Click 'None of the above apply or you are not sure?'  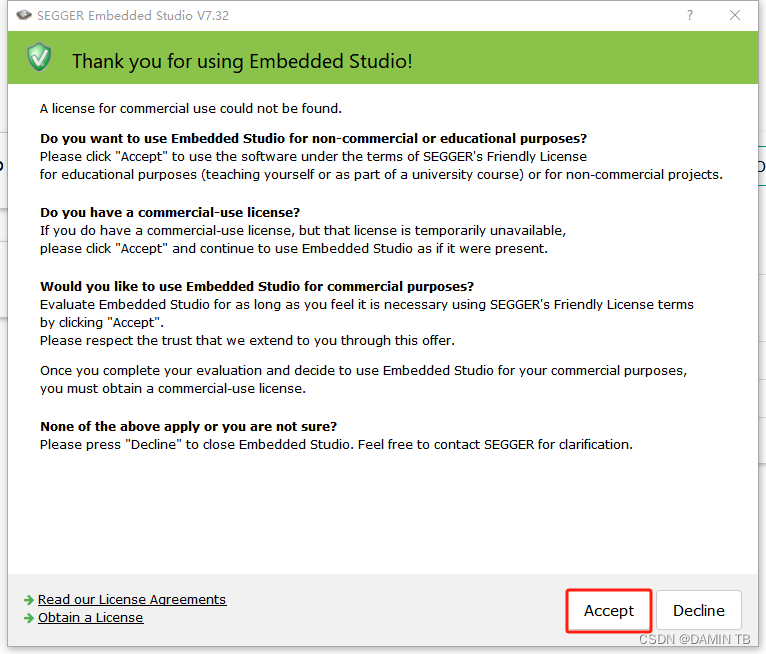tap(189, 426)
